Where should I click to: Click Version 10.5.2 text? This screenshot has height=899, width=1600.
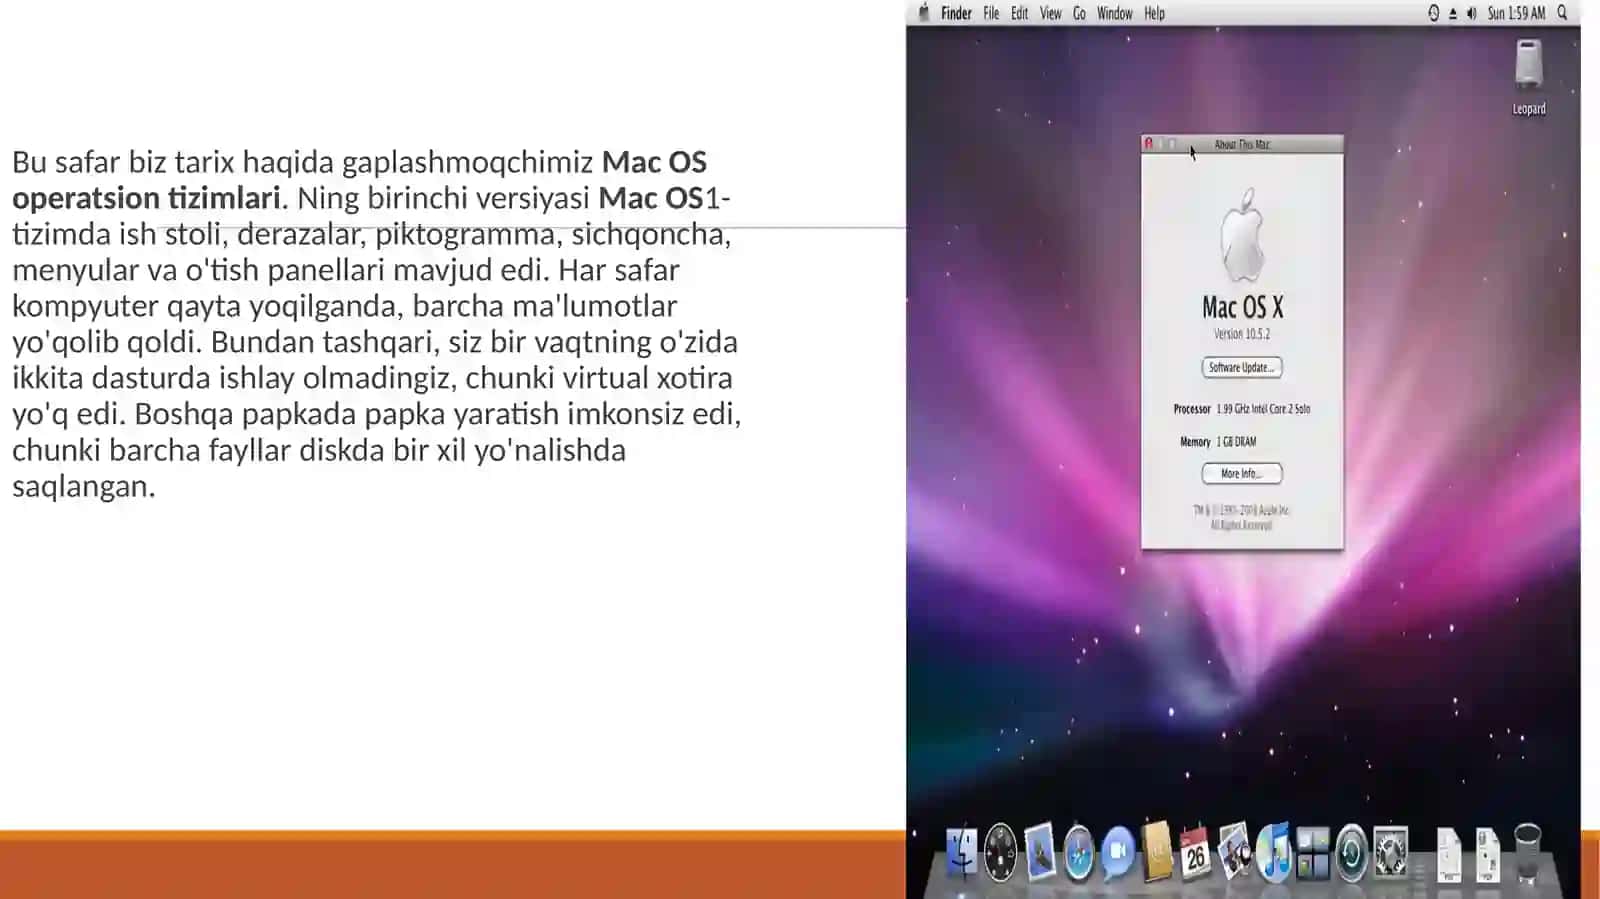pos(1242,334)
